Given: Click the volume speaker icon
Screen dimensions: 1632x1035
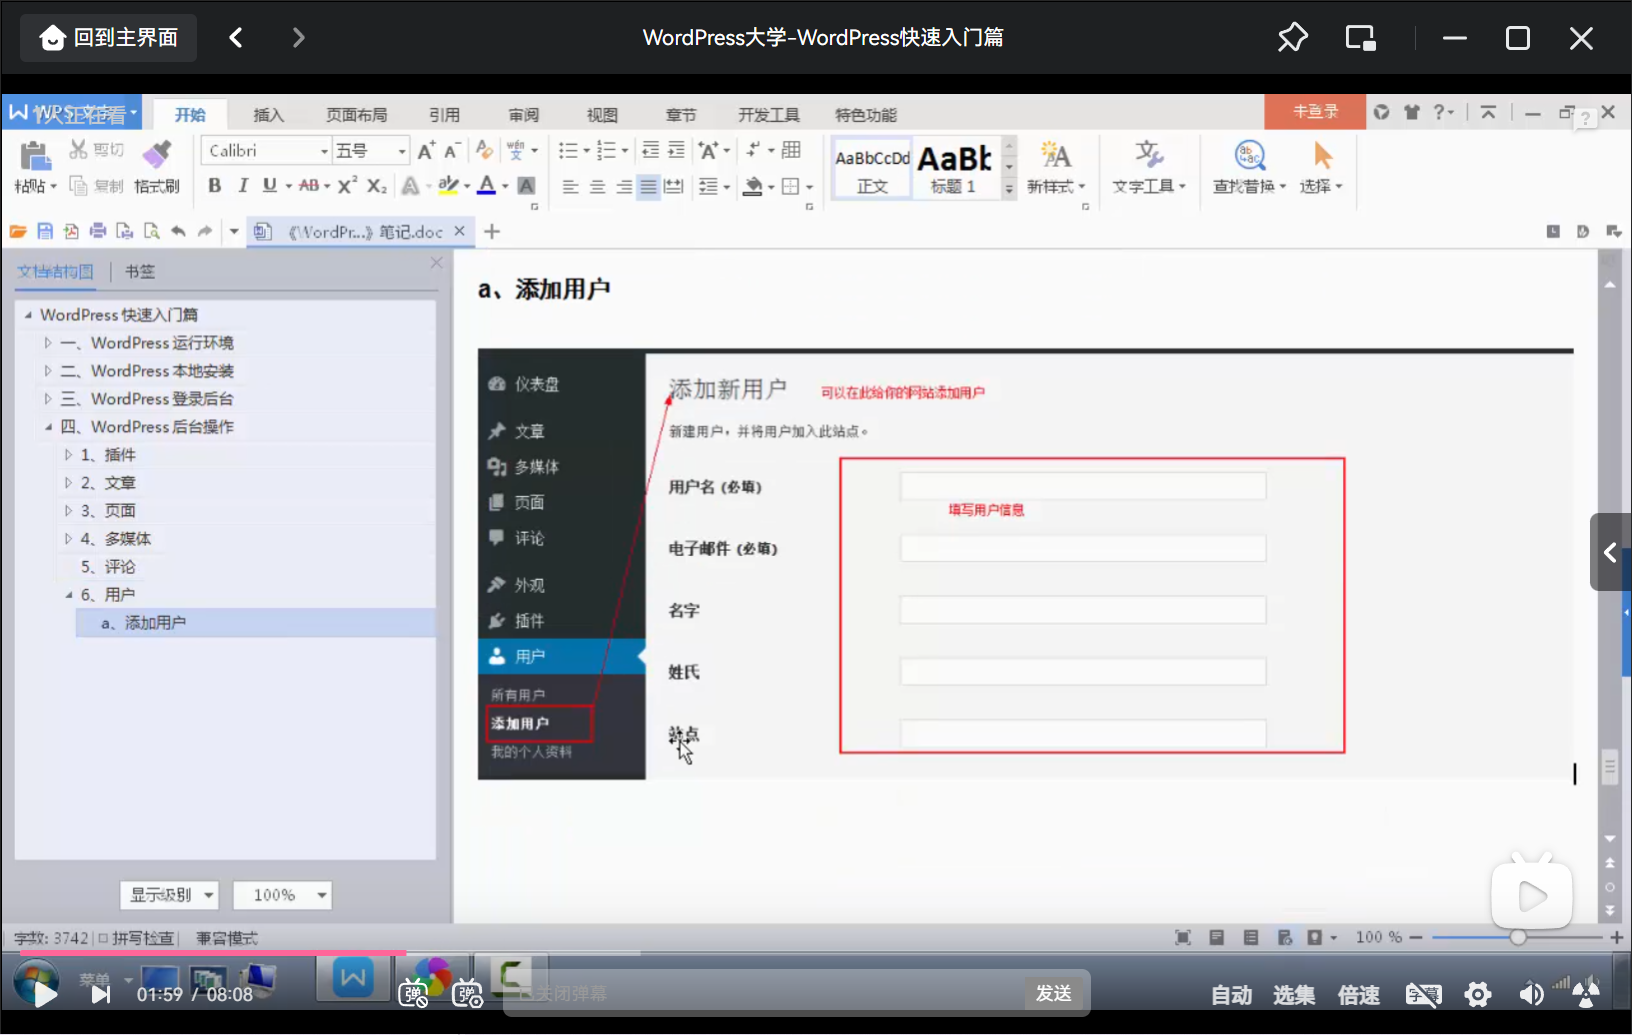Looking at the screenshot, I should point(1530,994).
